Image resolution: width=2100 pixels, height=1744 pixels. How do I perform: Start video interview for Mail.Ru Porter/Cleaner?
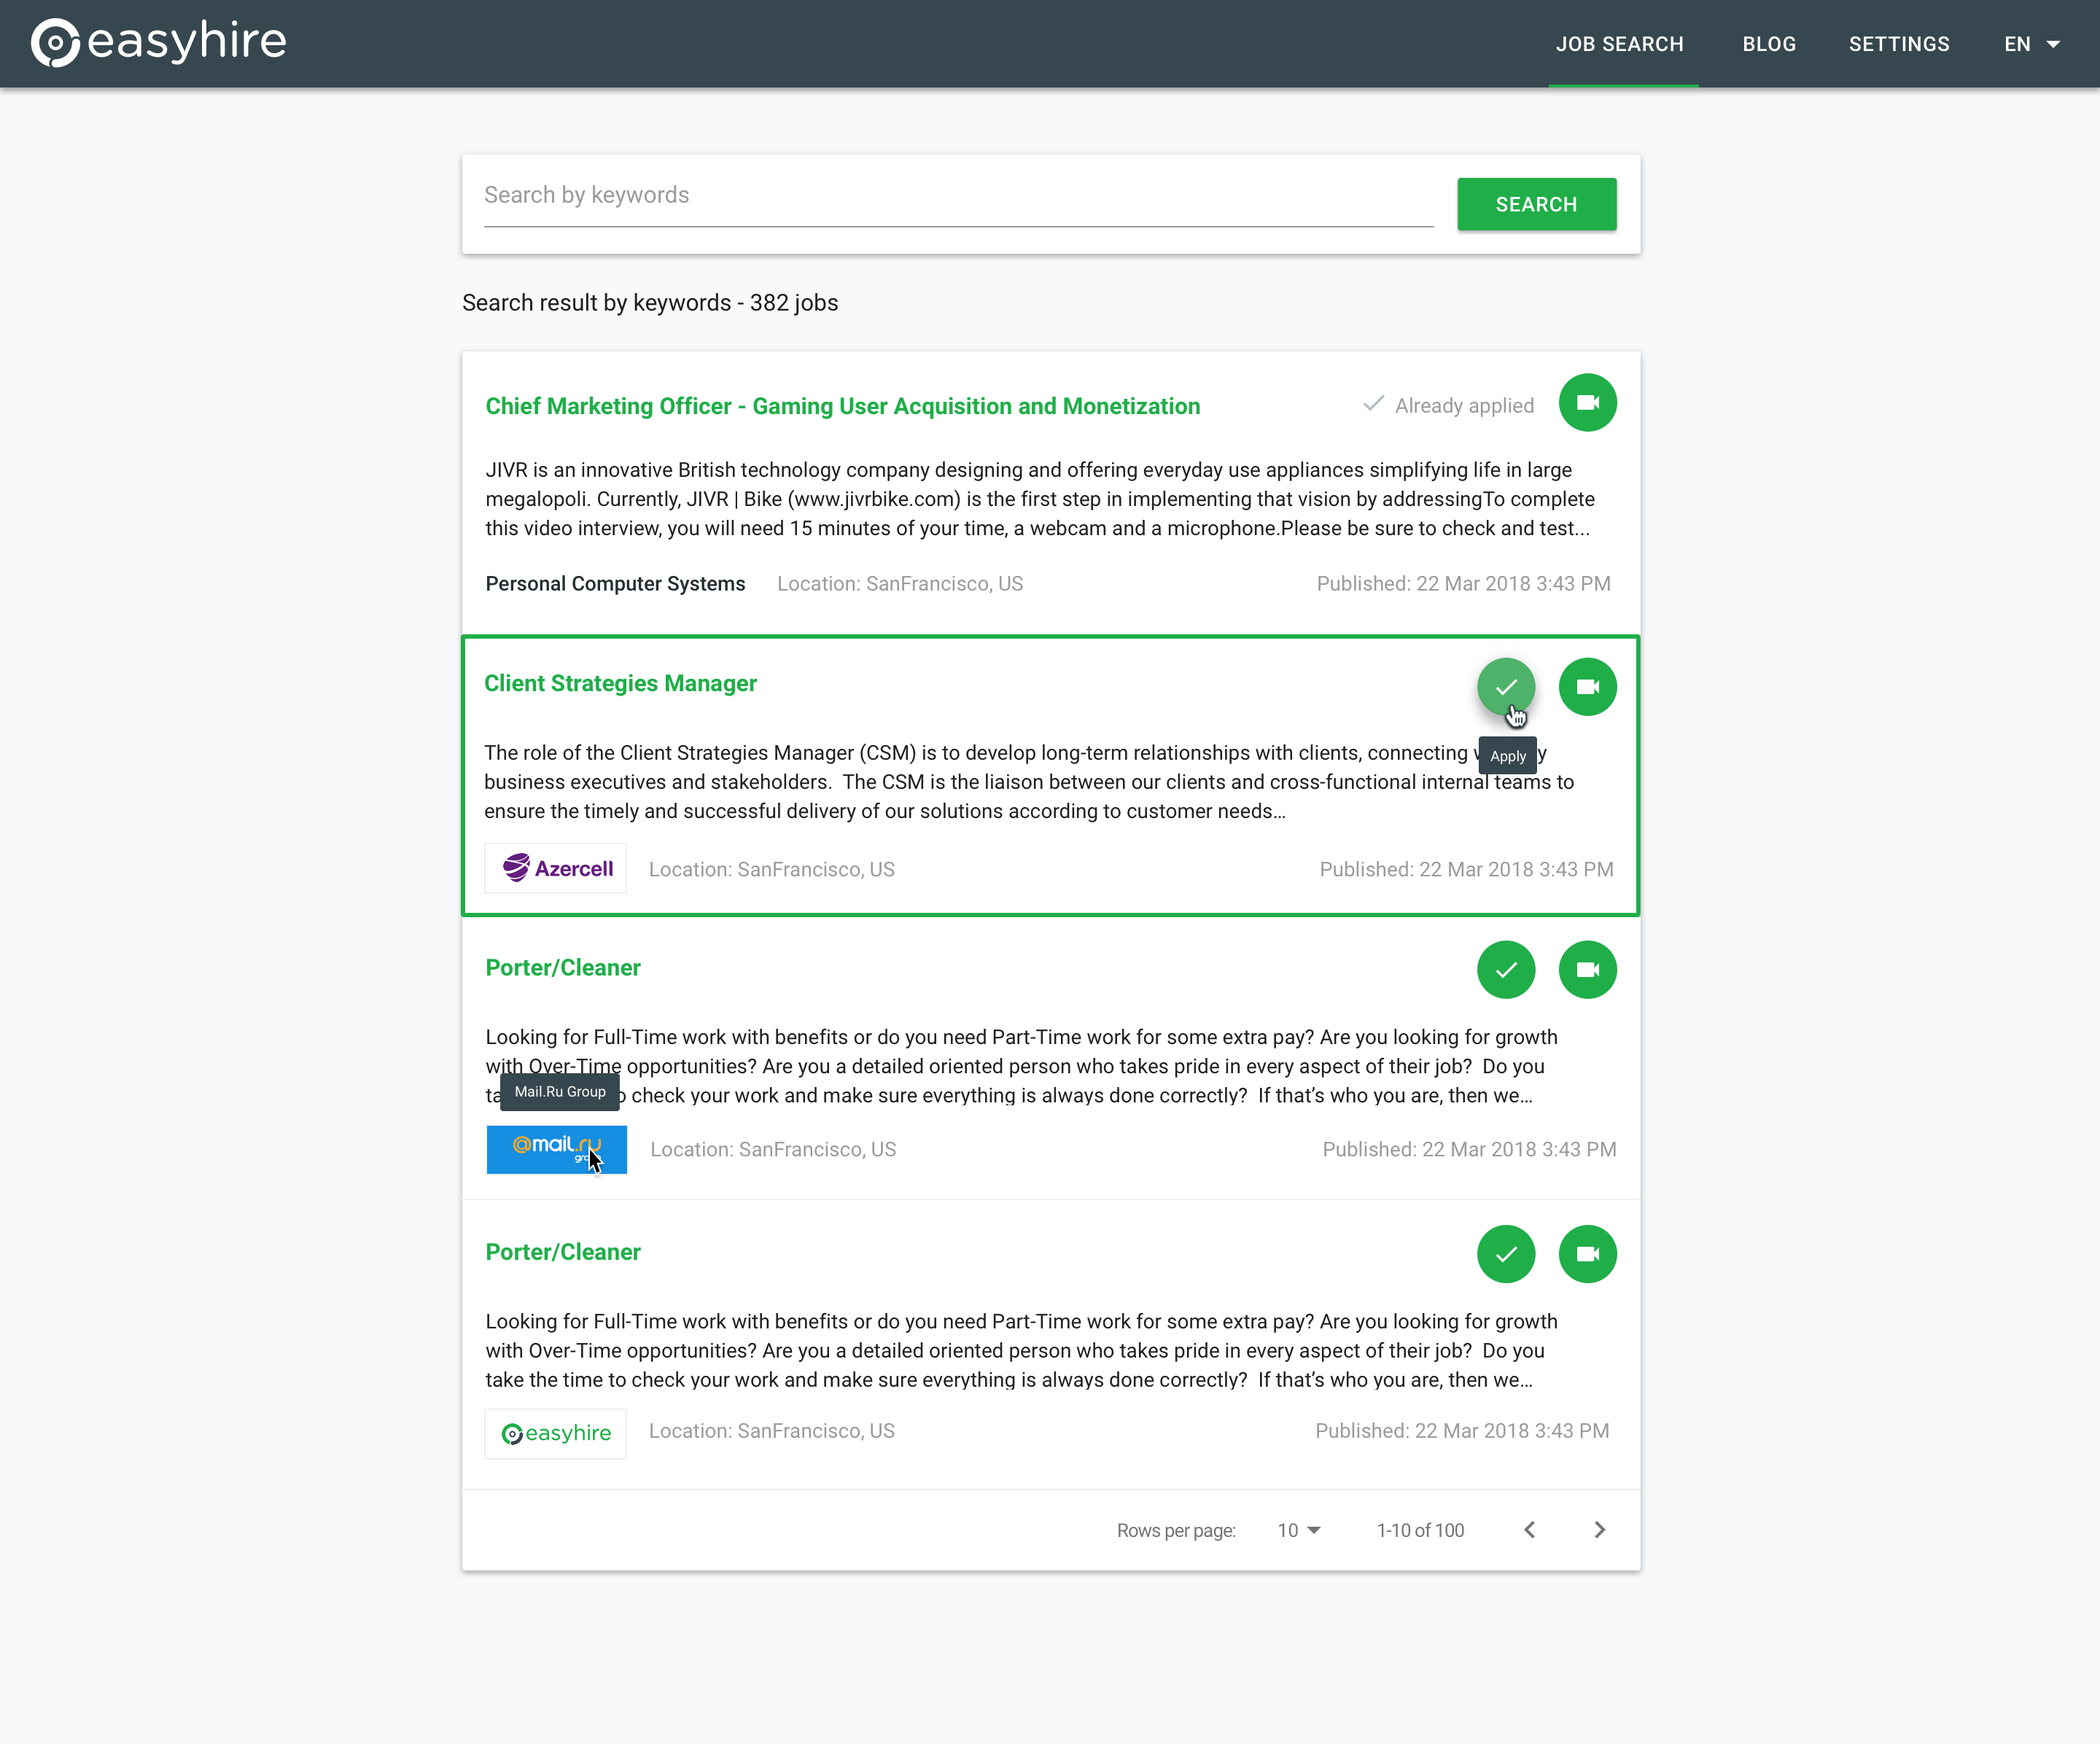click(1587, 970)
